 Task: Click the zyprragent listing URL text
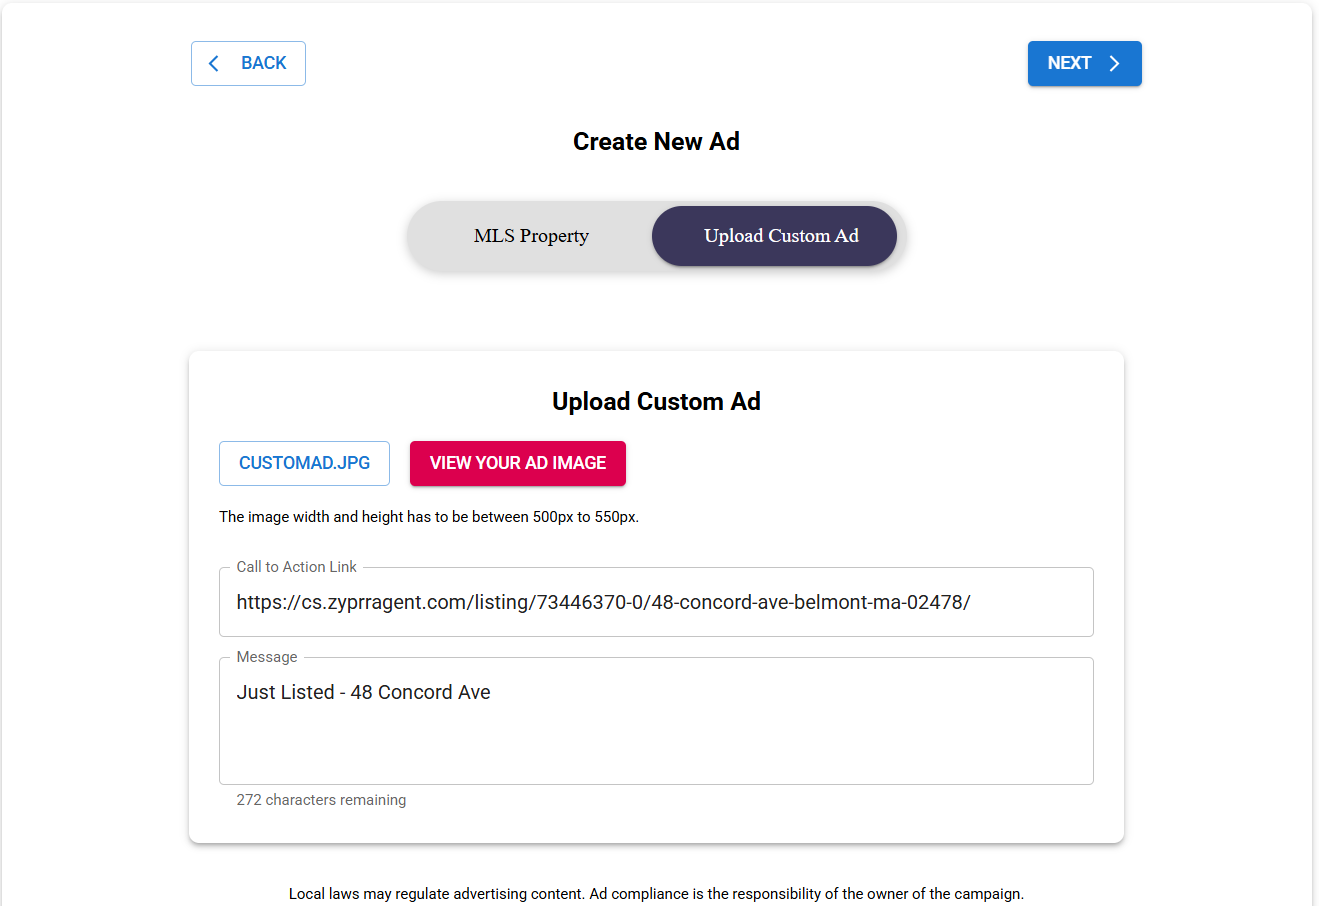603,602
